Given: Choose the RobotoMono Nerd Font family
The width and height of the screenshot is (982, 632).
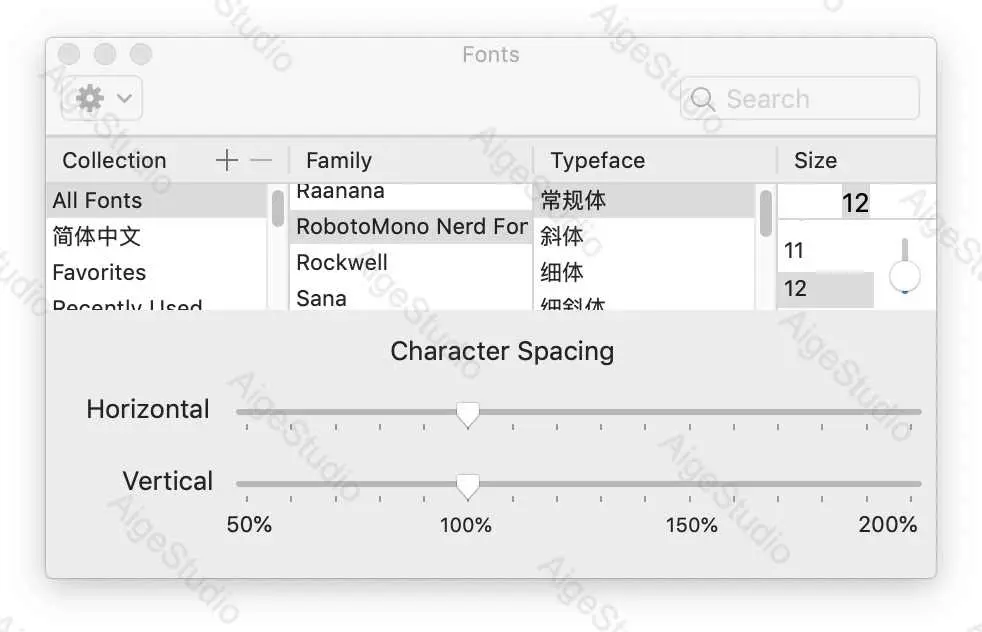Looking at the screenshot, I should coord(411,226).
